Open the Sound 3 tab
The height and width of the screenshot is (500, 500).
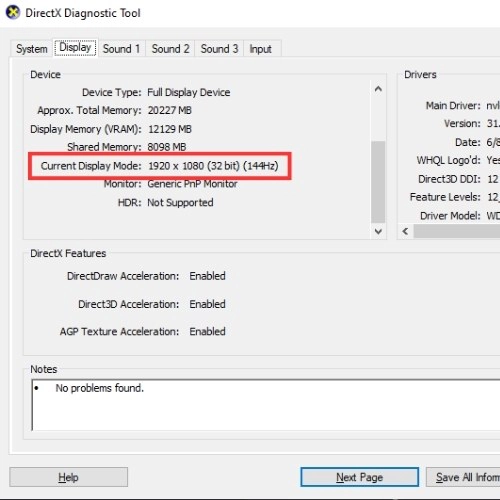219,49
